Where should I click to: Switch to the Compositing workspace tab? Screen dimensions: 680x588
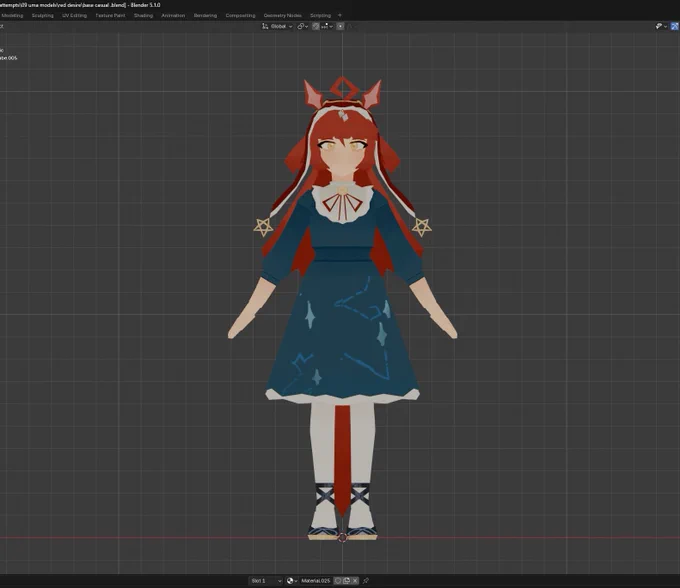[x=240, y=15]
